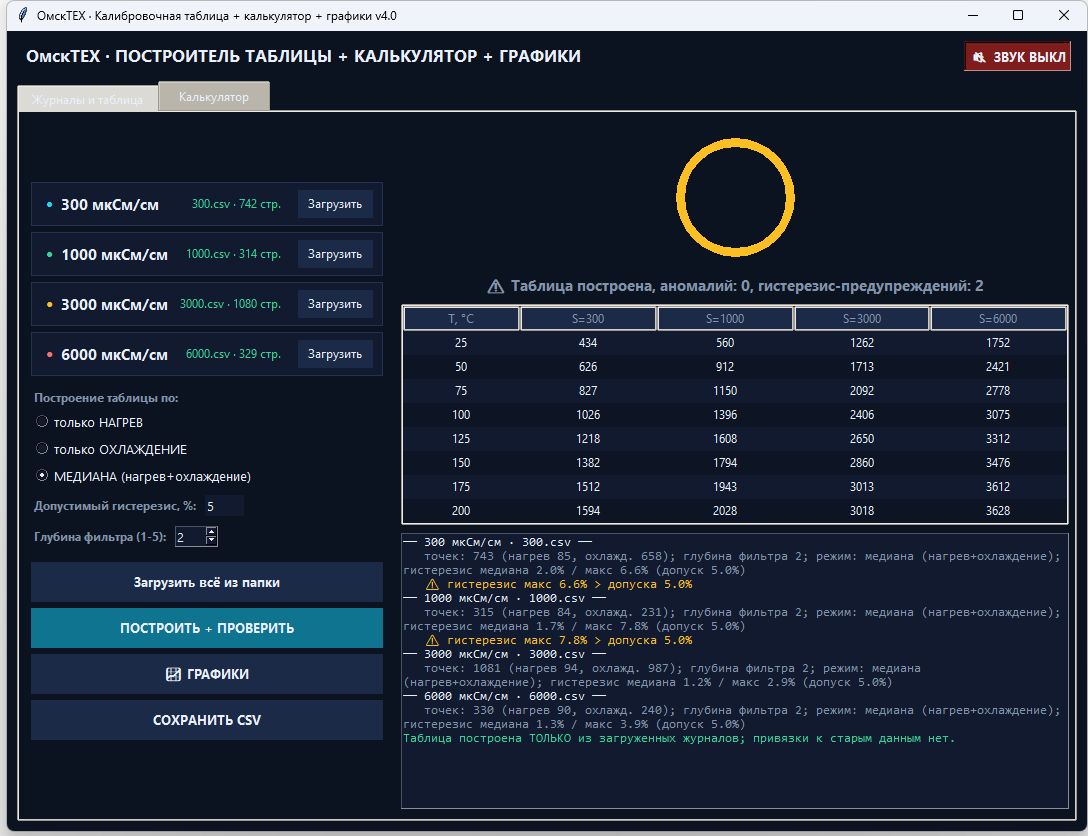Select table cell with value 434
The height and width of the screenshot is (836, 1088).
pyautogui.click(x=588, y=343)
